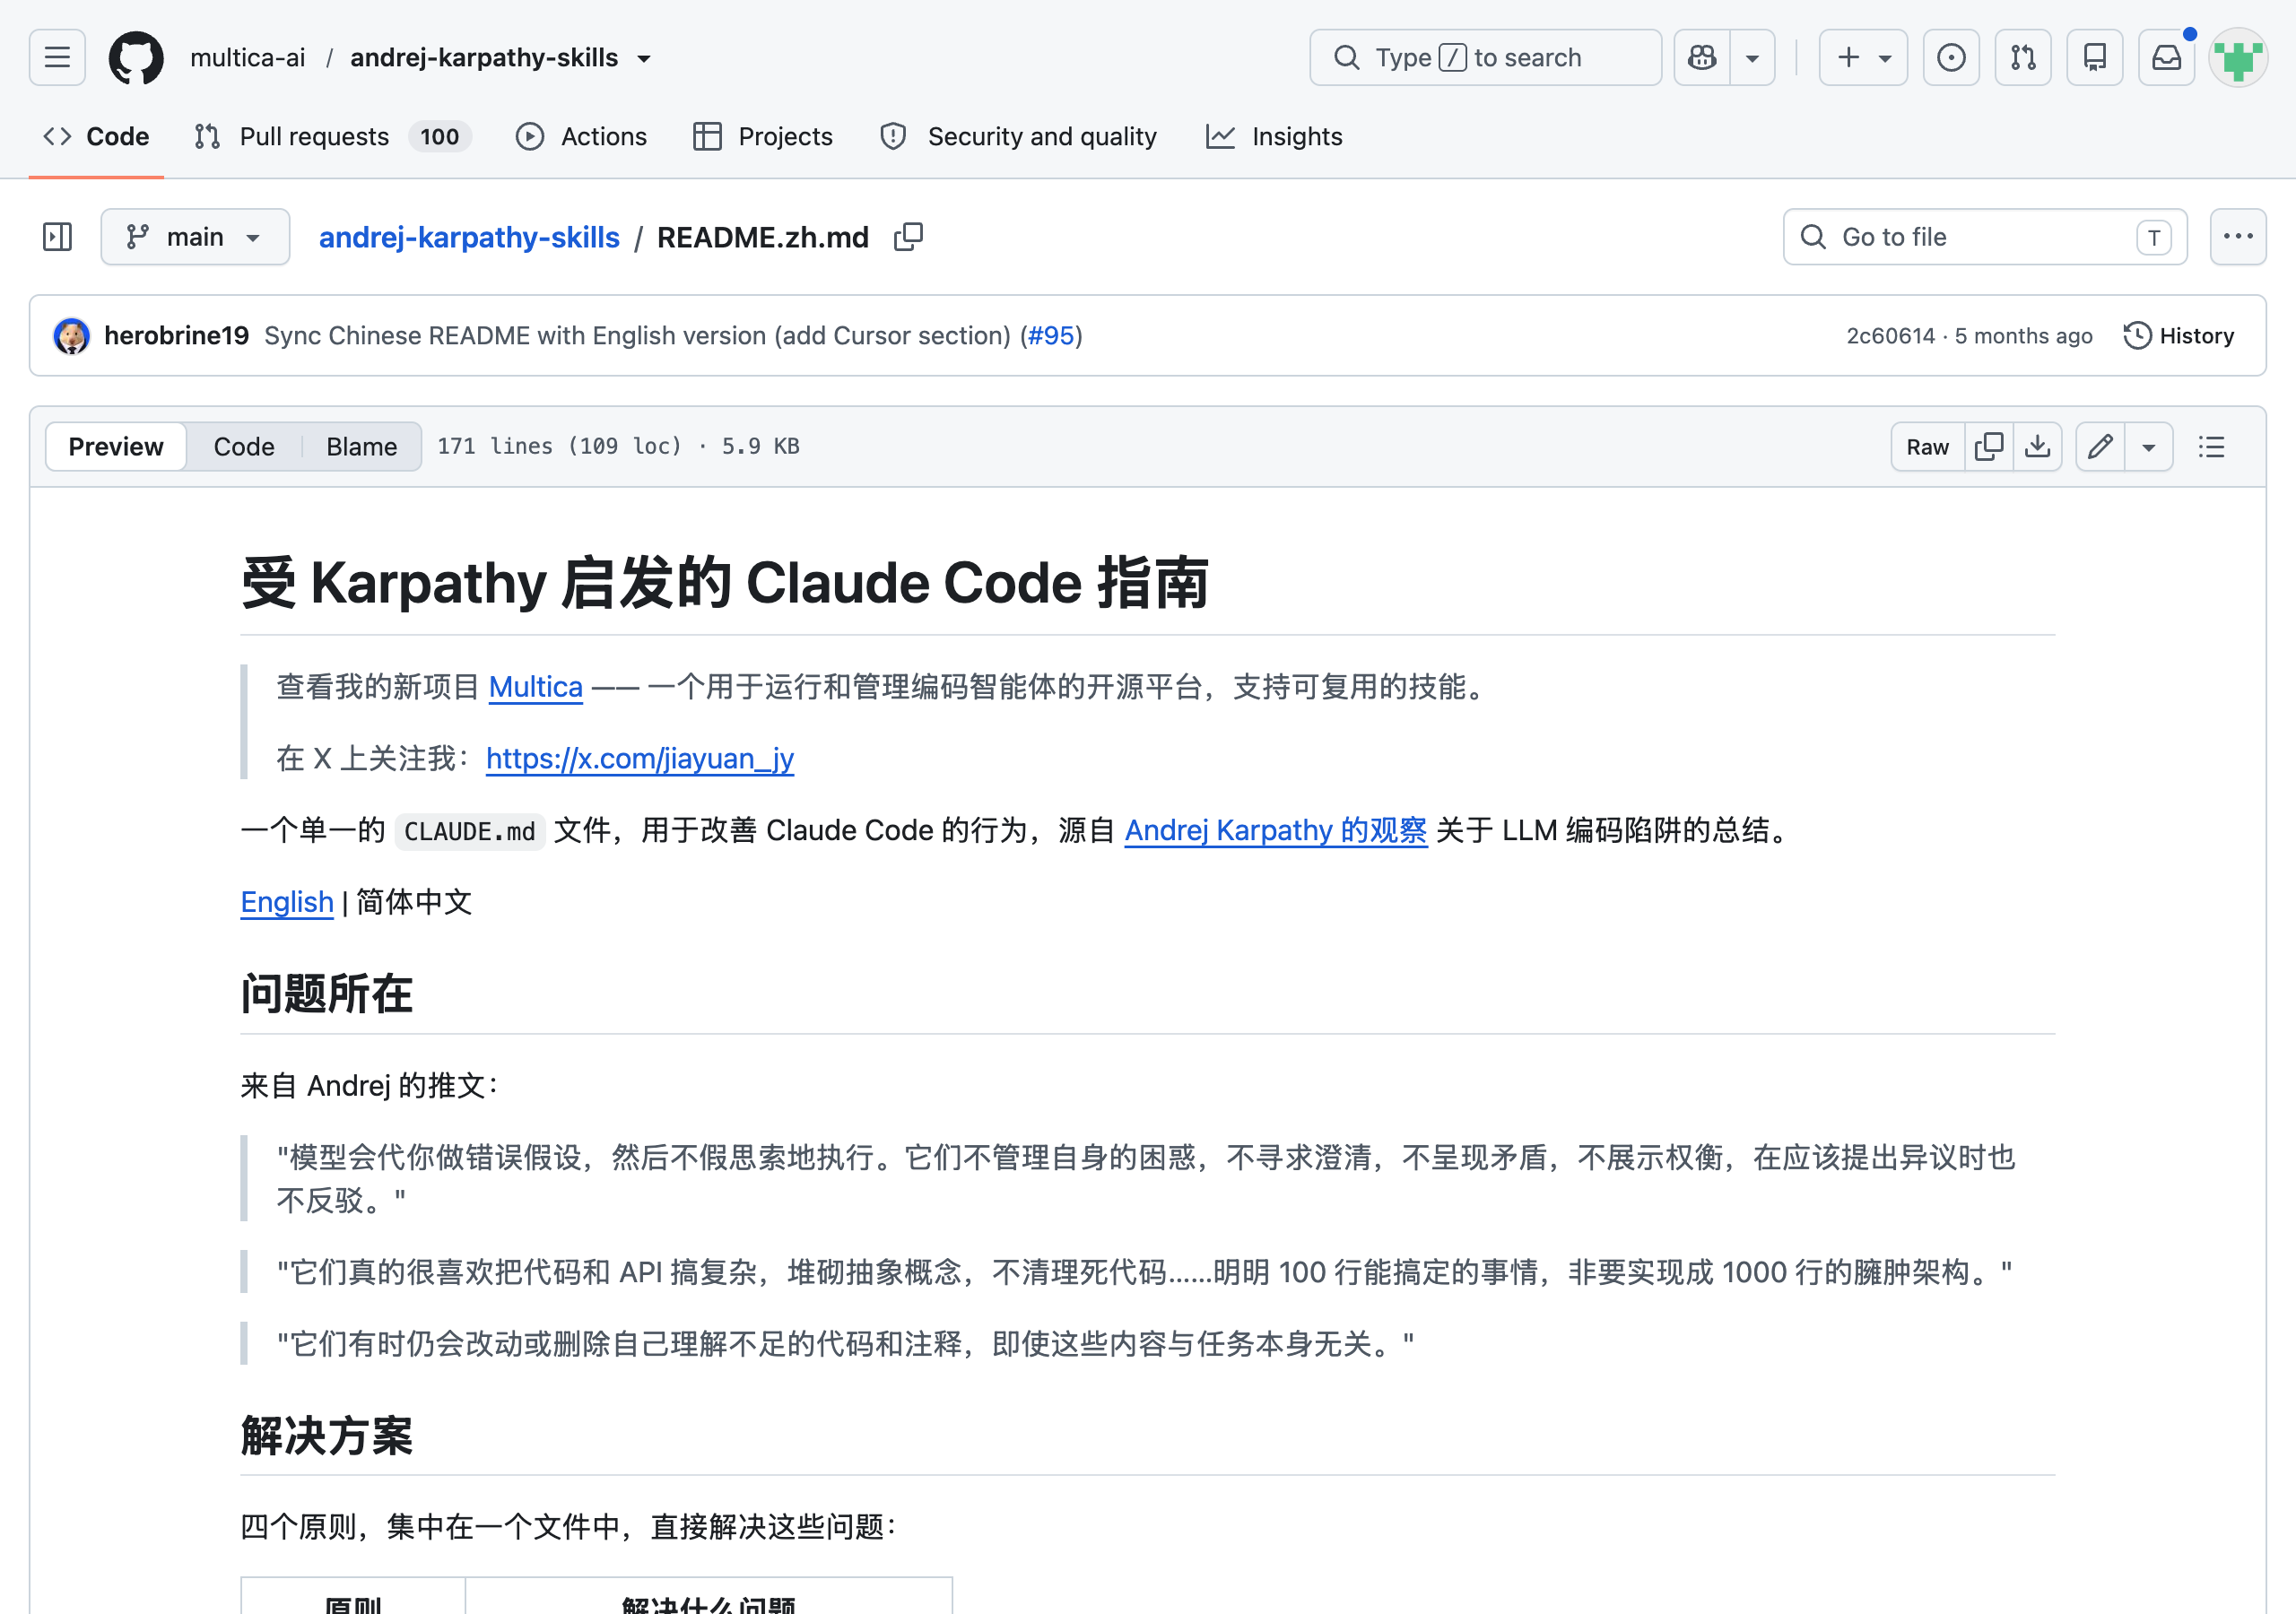The height and width of the screenshot is (1614, 2296).
Task: Copy the README.zh.md file path
Action: pyautogui.click(x=908, y=237)
